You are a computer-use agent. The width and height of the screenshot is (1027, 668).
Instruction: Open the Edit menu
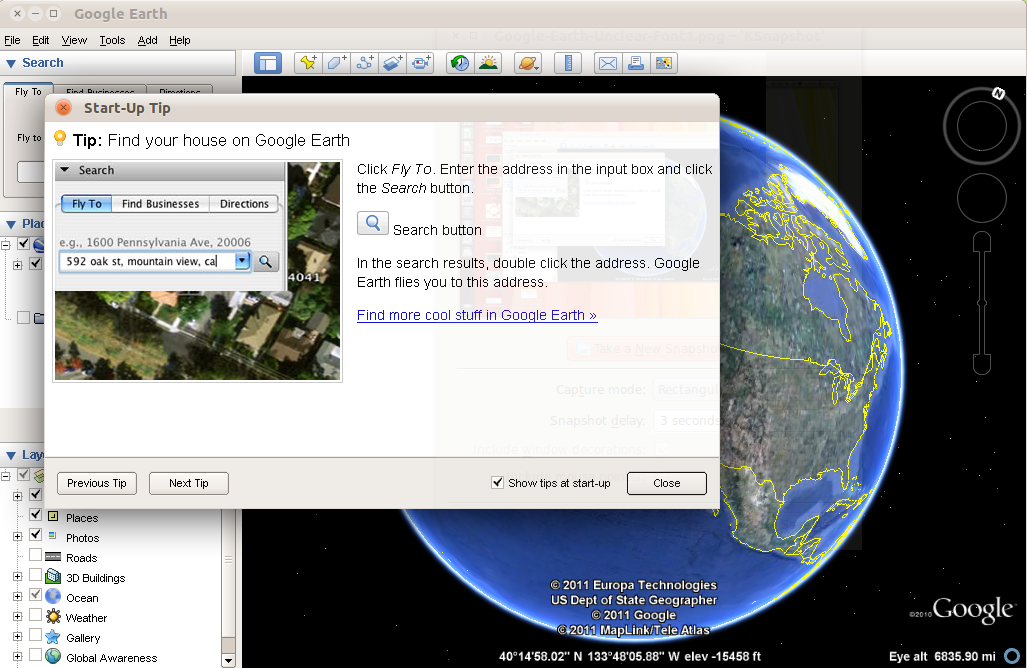[x=41, y=40]
